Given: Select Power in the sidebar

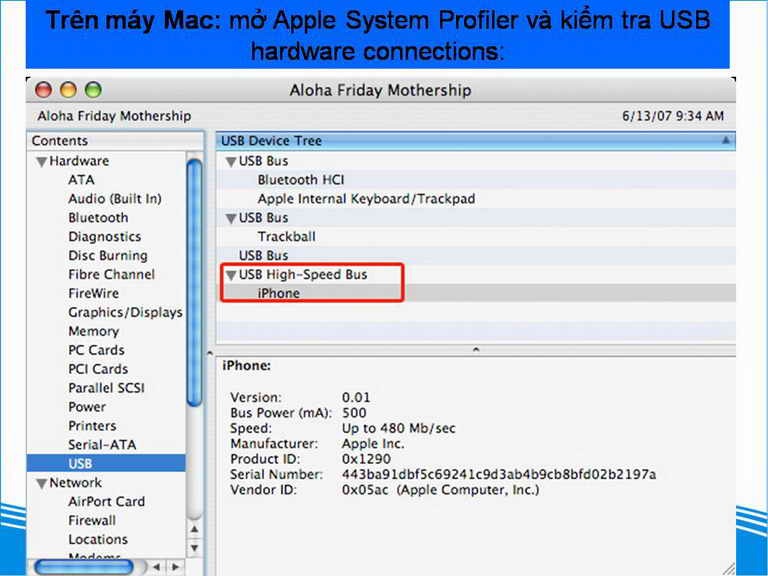Looking at the screenshot, I should pos(87,407).
